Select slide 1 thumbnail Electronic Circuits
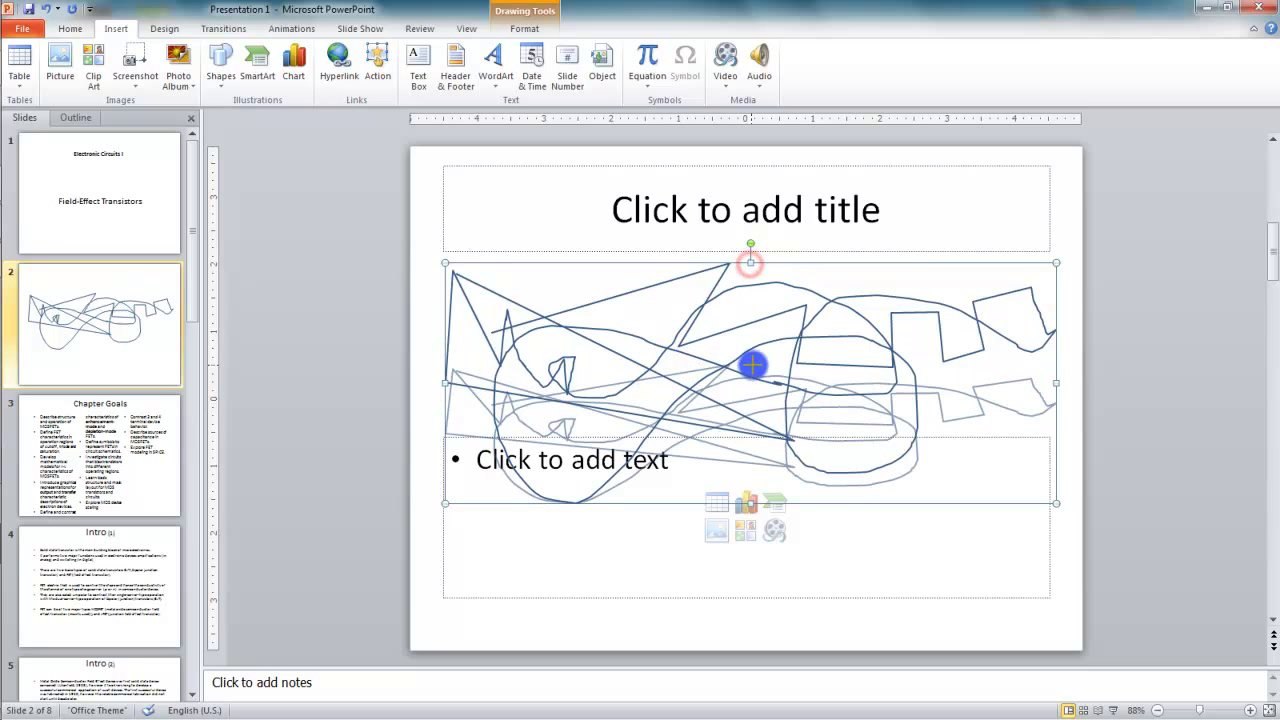 point(100,193)
